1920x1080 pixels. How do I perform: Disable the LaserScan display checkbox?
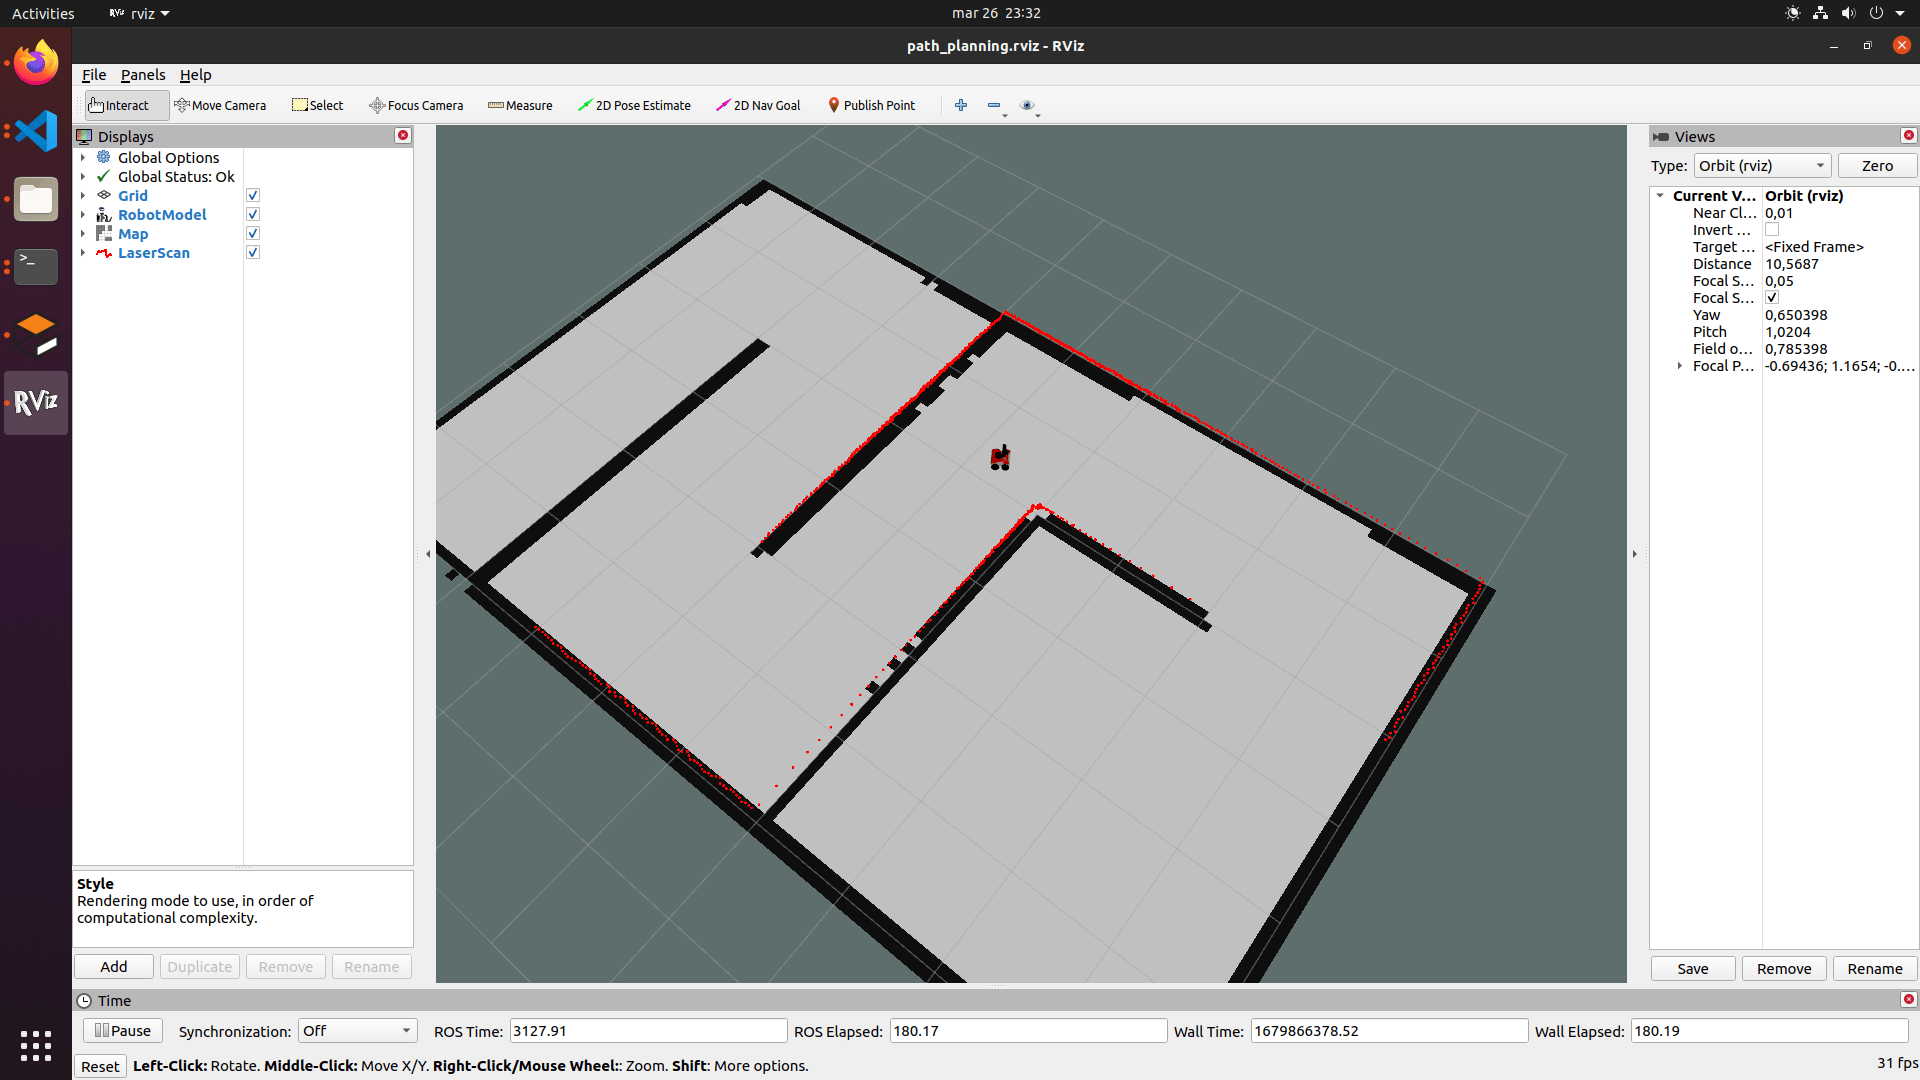click(x=253, y=253)
